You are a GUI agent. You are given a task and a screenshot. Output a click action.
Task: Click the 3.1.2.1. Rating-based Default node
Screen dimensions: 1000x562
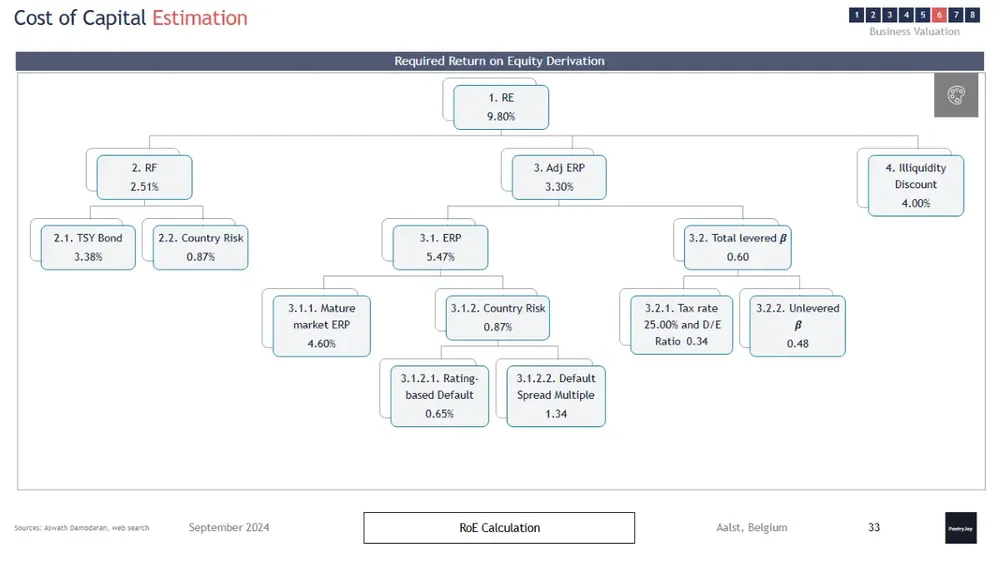(439, 396)
